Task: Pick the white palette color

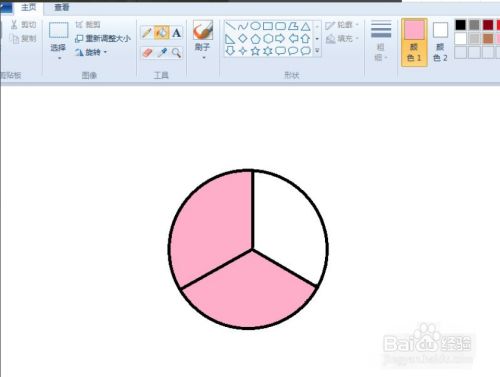Action: 460,38
